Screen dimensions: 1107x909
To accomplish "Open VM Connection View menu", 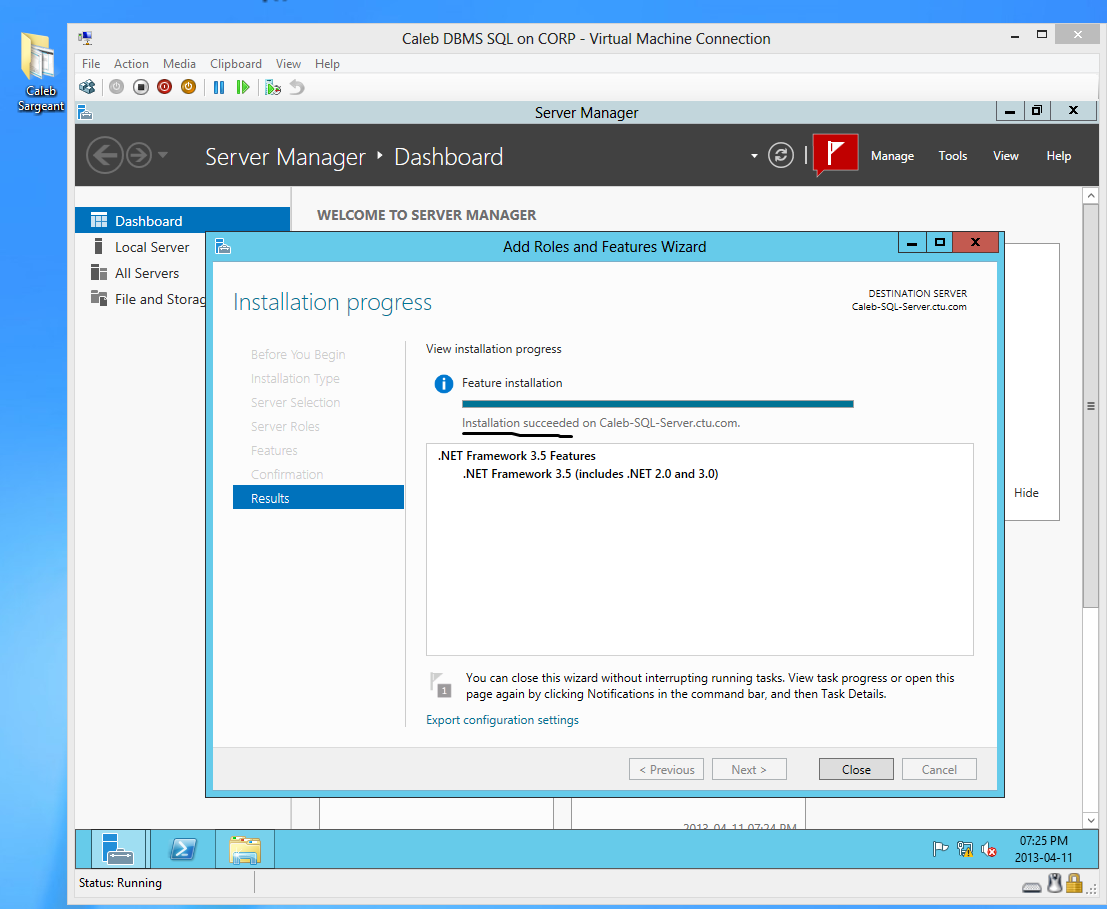I will (x=288, y=64).
